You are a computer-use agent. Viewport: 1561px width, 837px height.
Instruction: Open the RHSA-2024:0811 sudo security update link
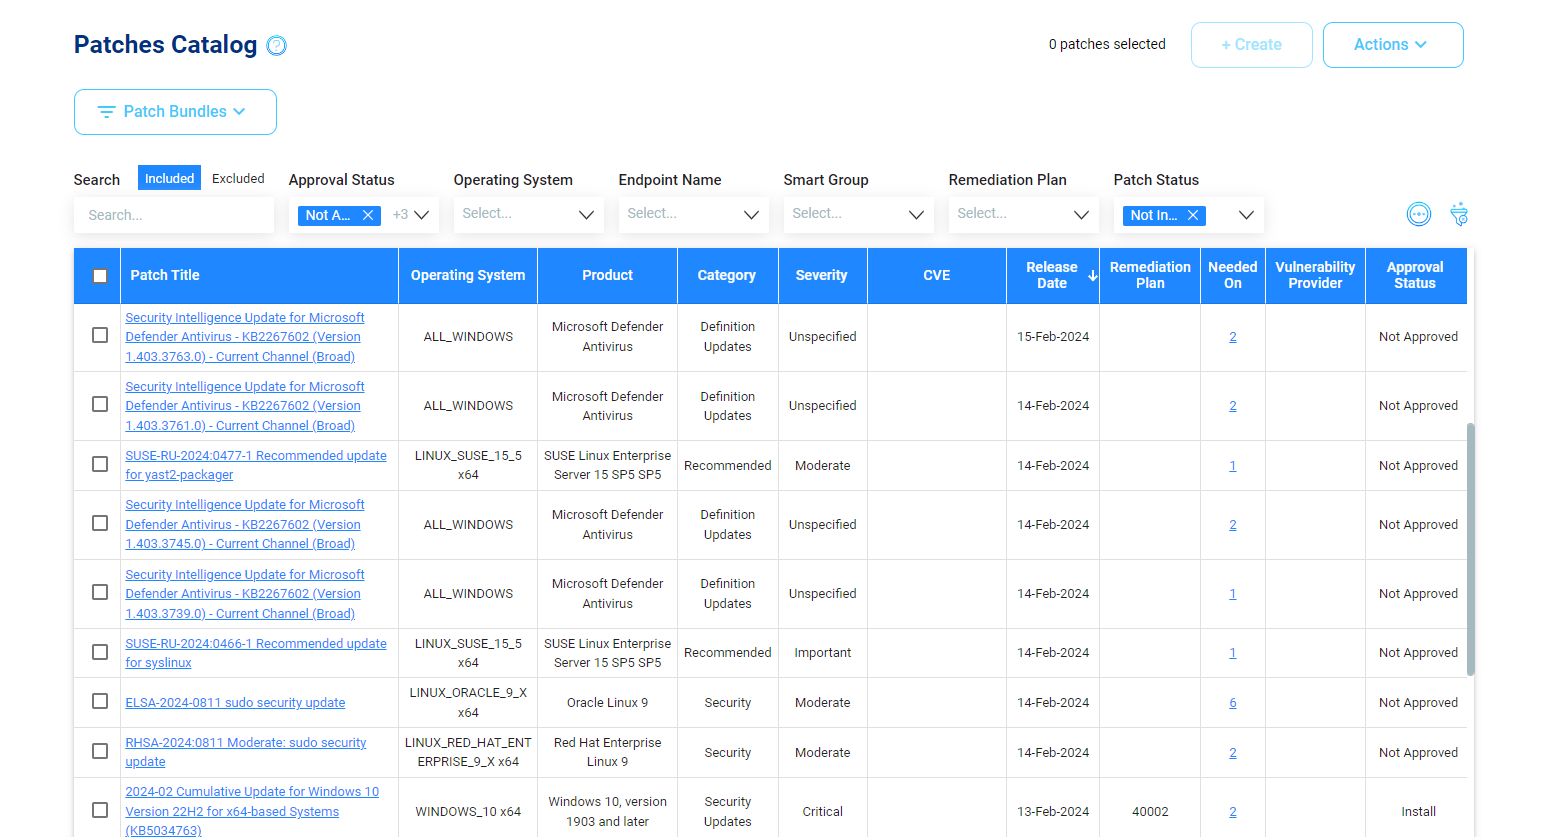pos(245,743)
